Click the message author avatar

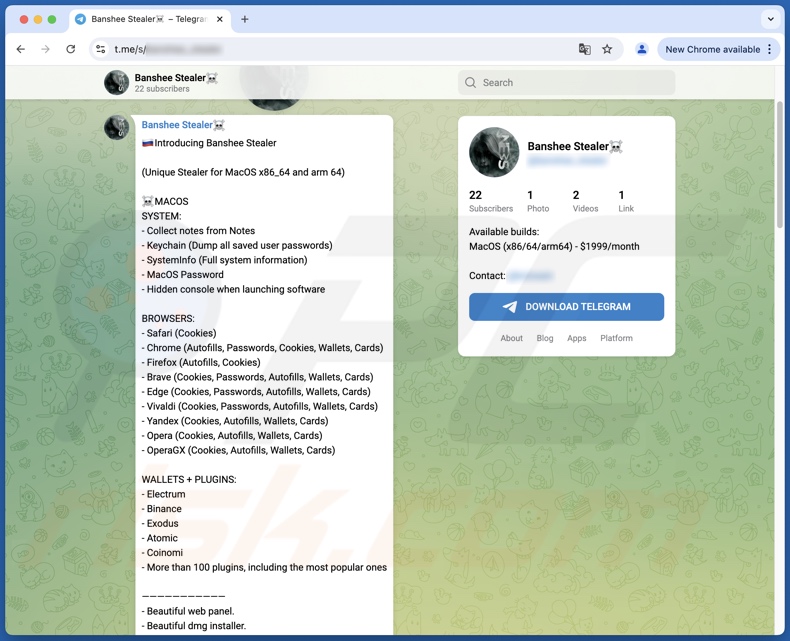tap(116, 127)
